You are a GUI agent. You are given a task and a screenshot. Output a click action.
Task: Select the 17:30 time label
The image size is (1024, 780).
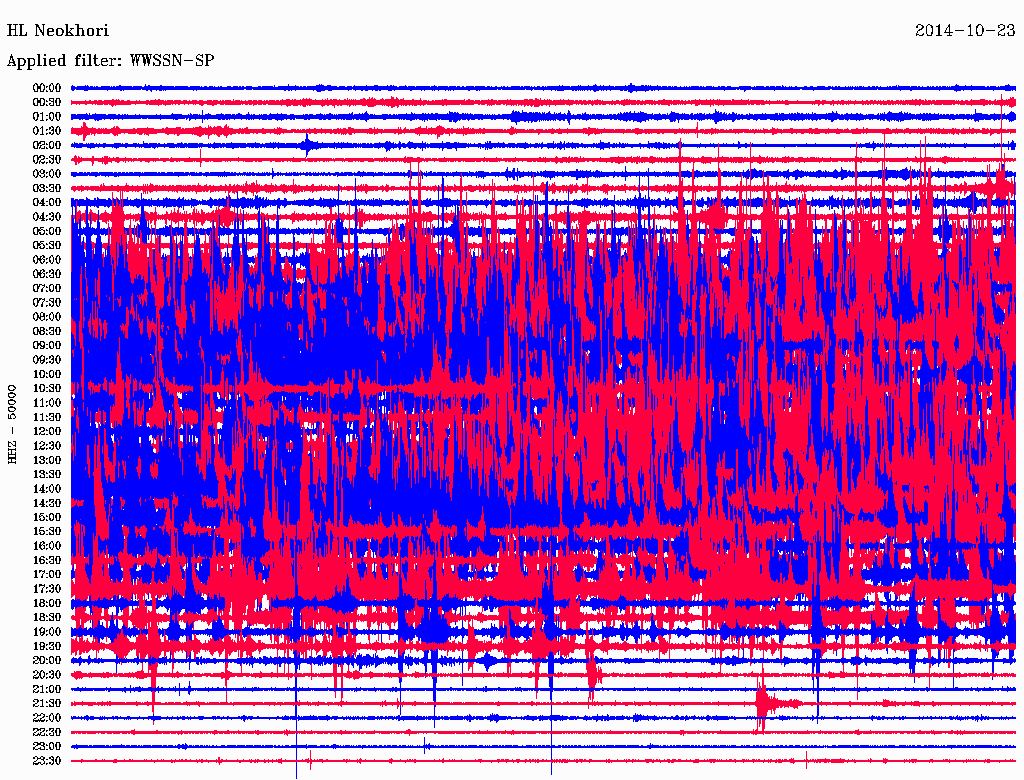click(x=46, y=589)
